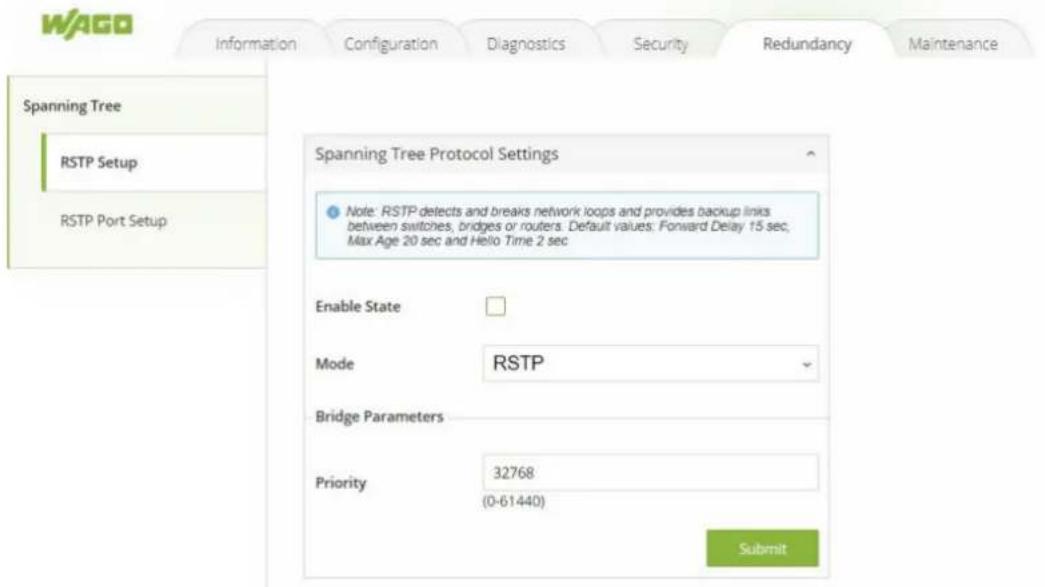Submit the spanning tree settings
Viewport: 1045px width, 587px height.
point(762,548)
